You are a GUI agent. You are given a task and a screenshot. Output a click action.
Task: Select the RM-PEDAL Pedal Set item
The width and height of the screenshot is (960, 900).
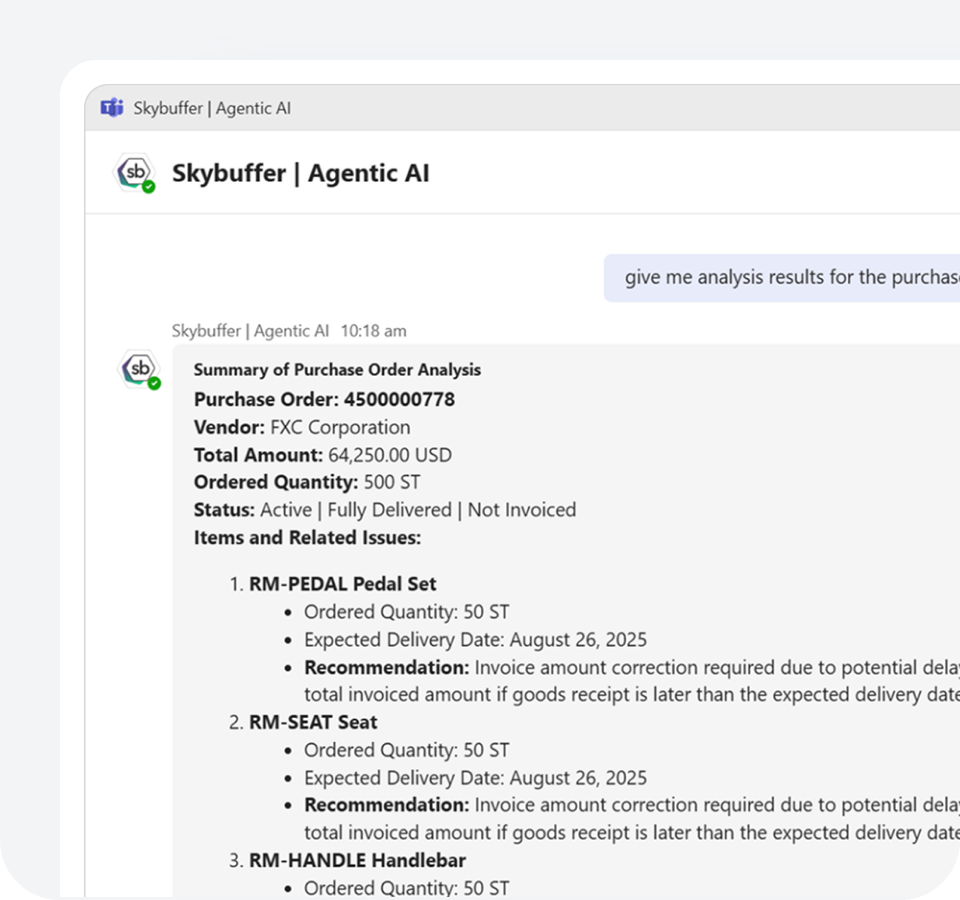pyautogui.click(x=342, y=584)
